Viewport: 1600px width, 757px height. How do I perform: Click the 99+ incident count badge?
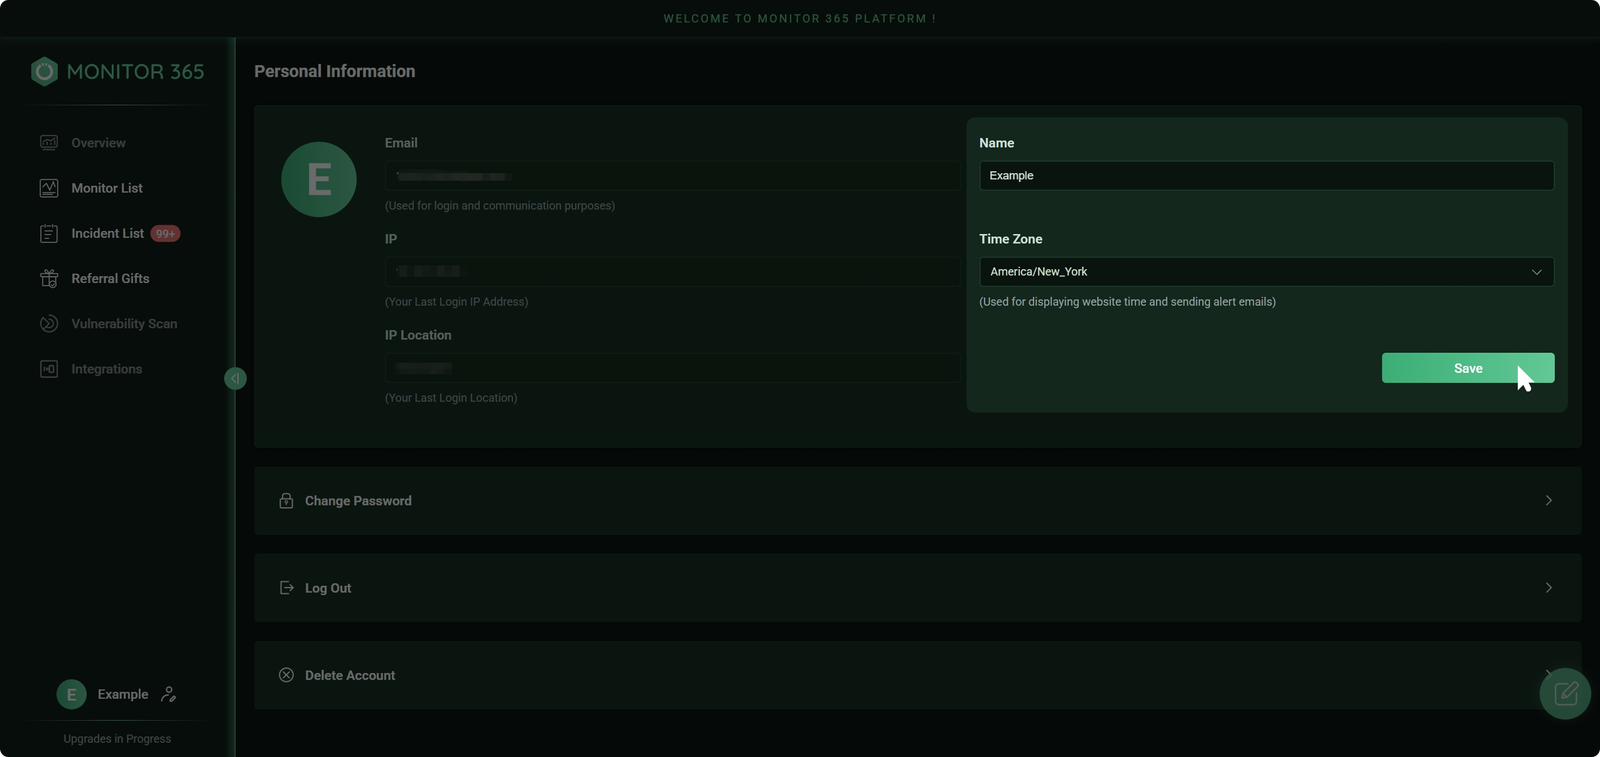click(x=165, y=234)
